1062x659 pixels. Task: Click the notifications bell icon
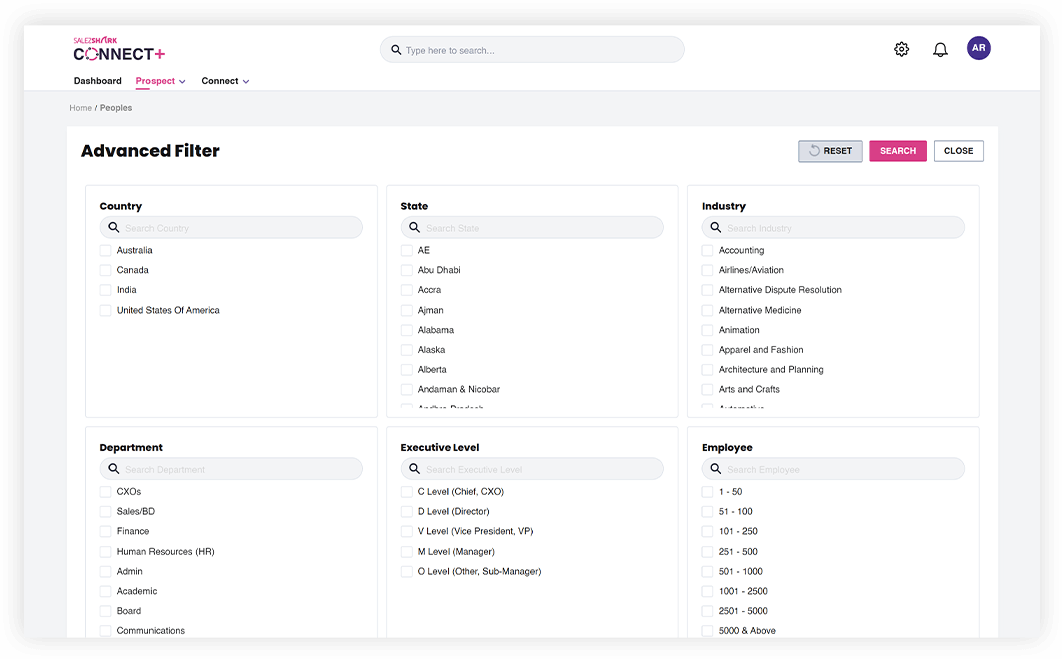[940, 49]
